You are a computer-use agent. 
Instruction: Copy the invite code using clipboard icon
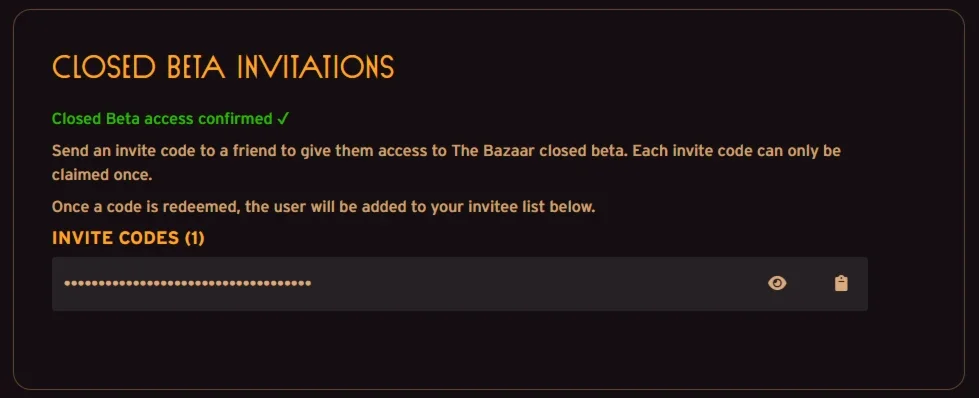pyautogui.click(x=841, y=284)
